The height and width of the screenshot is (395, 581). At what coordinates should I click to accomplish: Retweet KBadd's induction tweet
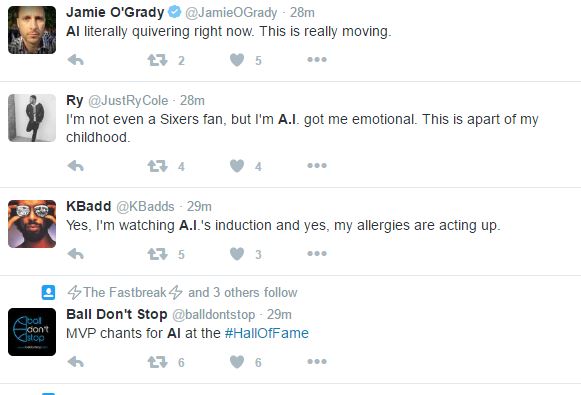157,254
